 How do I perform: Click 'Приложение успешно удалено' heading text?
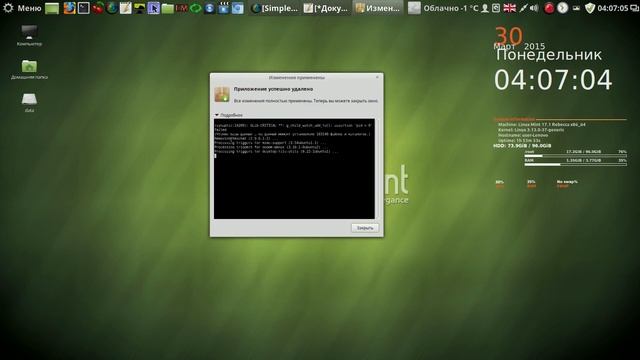273,89
